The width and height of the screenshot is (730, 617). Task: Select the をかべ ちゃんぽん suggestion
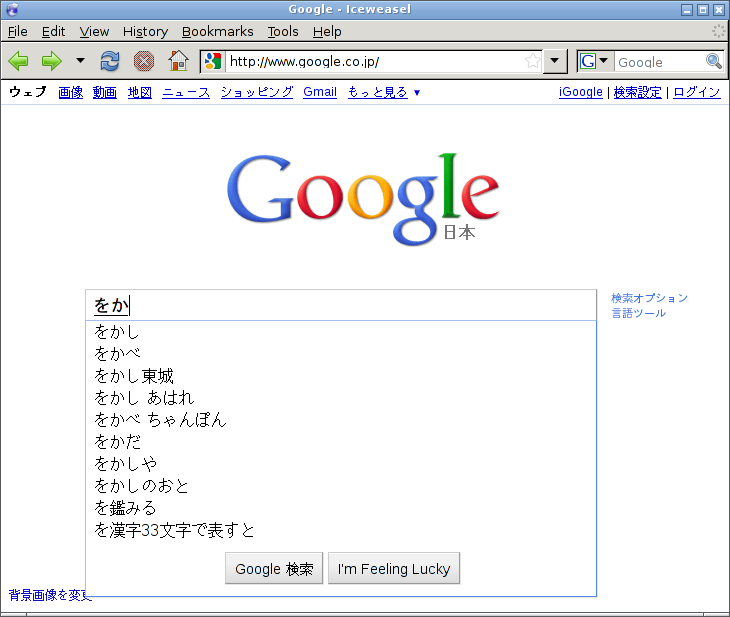[341, 420]
